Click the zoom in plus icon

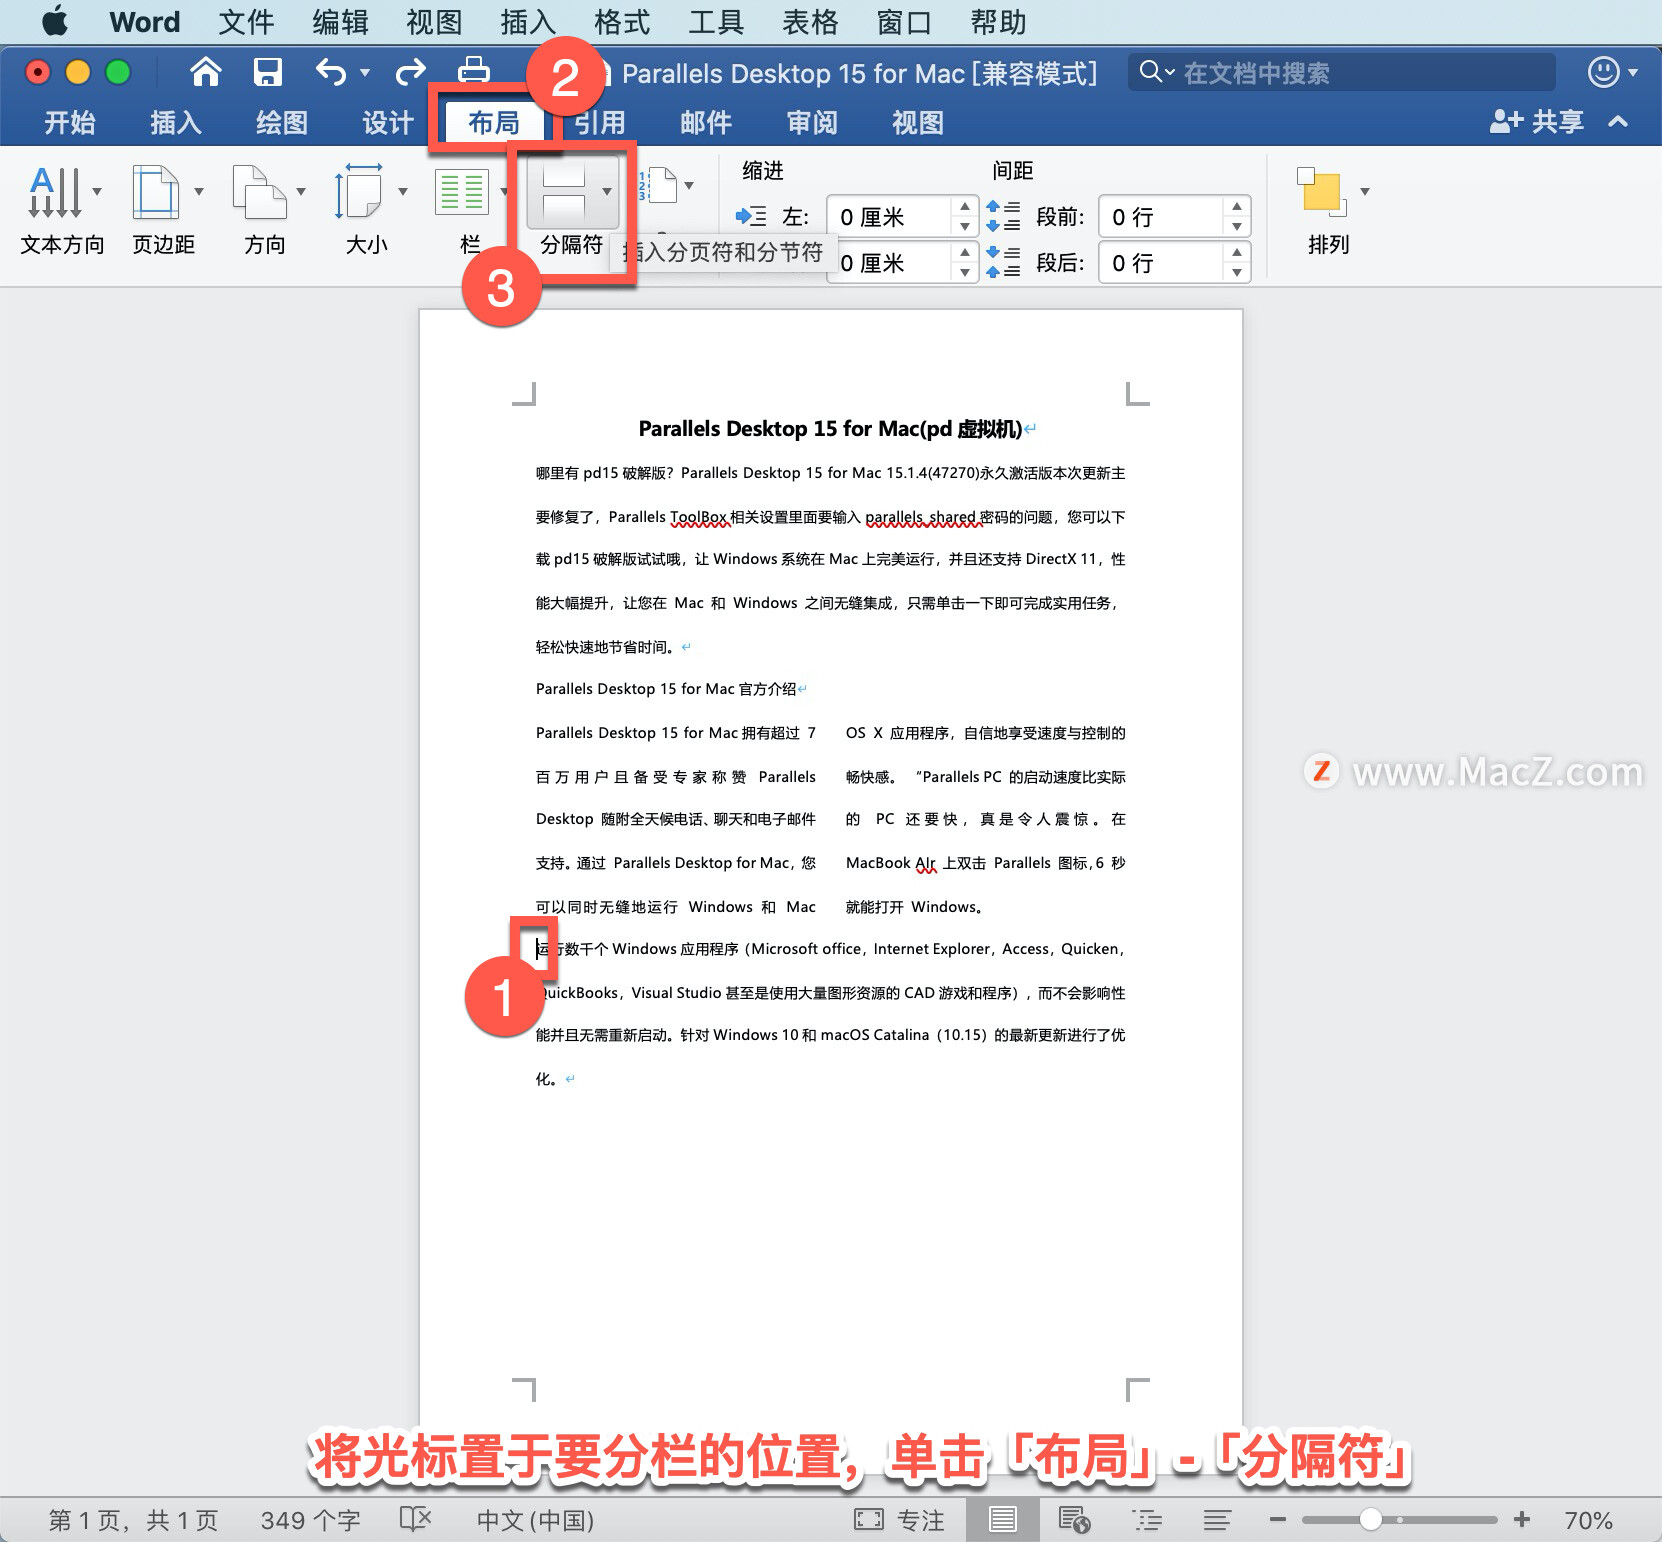click(1522, 1520)
